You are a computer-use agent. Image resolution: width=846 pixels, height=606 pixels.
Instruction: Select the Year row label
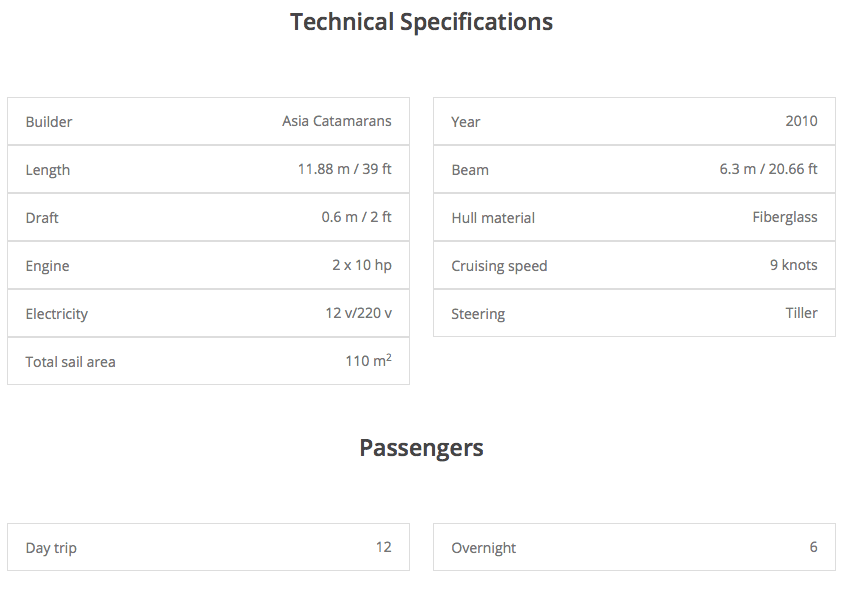[x=465, y=122]
